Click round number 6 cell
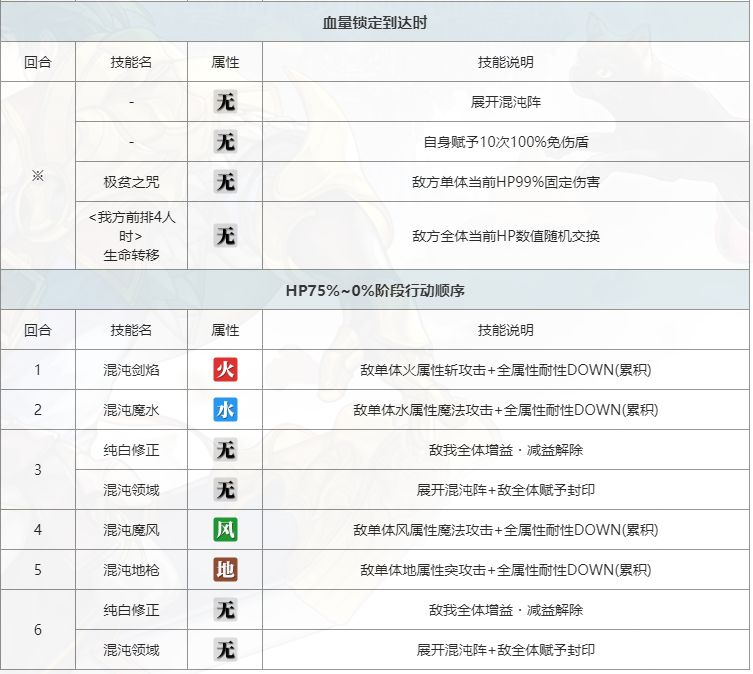This screenshot has width=753, height=674. coord(38,630)
